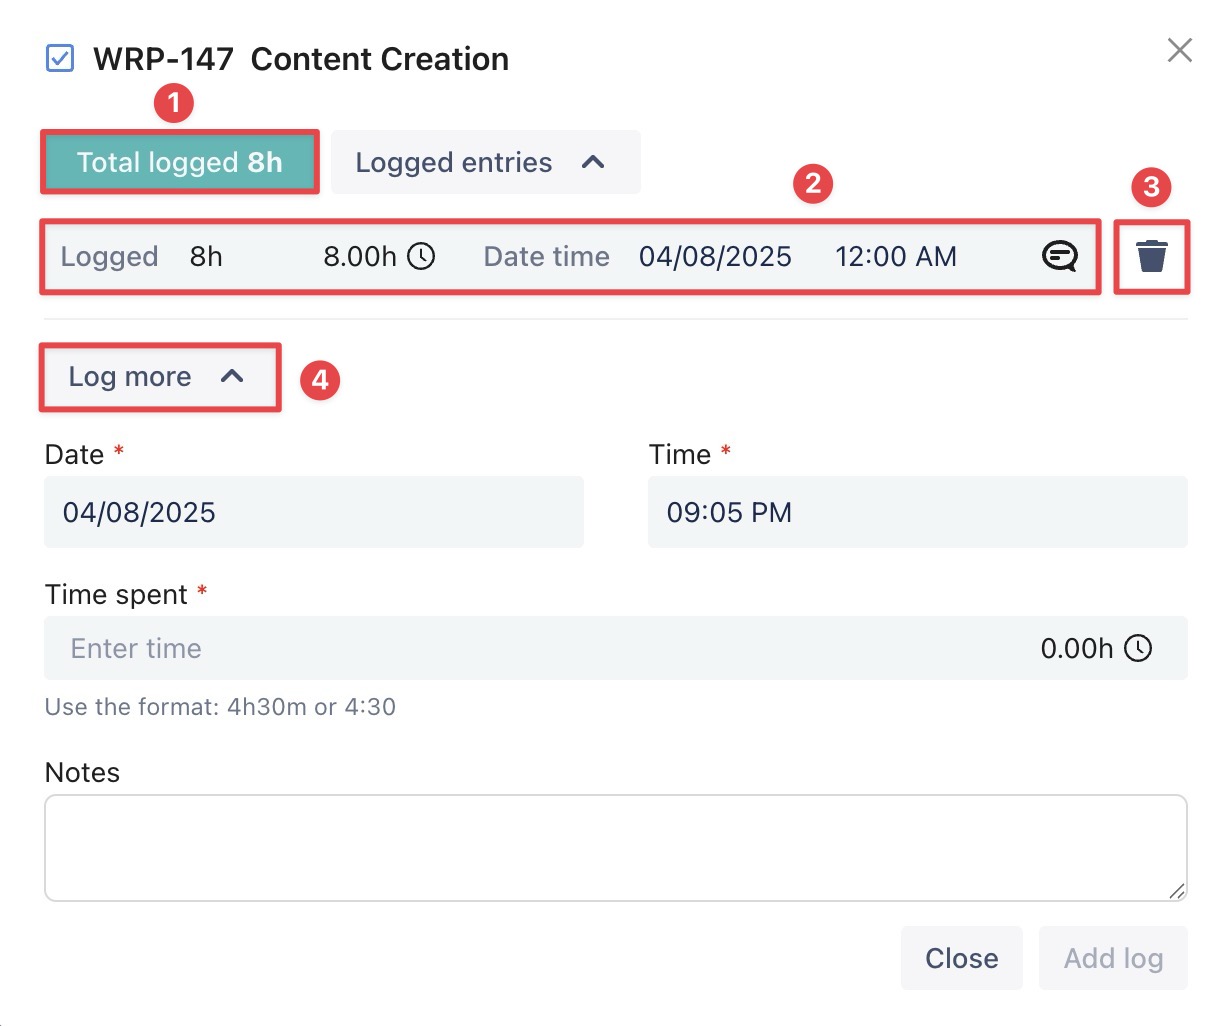Select the logged entry date 04/08/2025
Screen dimensions: 1228x1026
715,257
